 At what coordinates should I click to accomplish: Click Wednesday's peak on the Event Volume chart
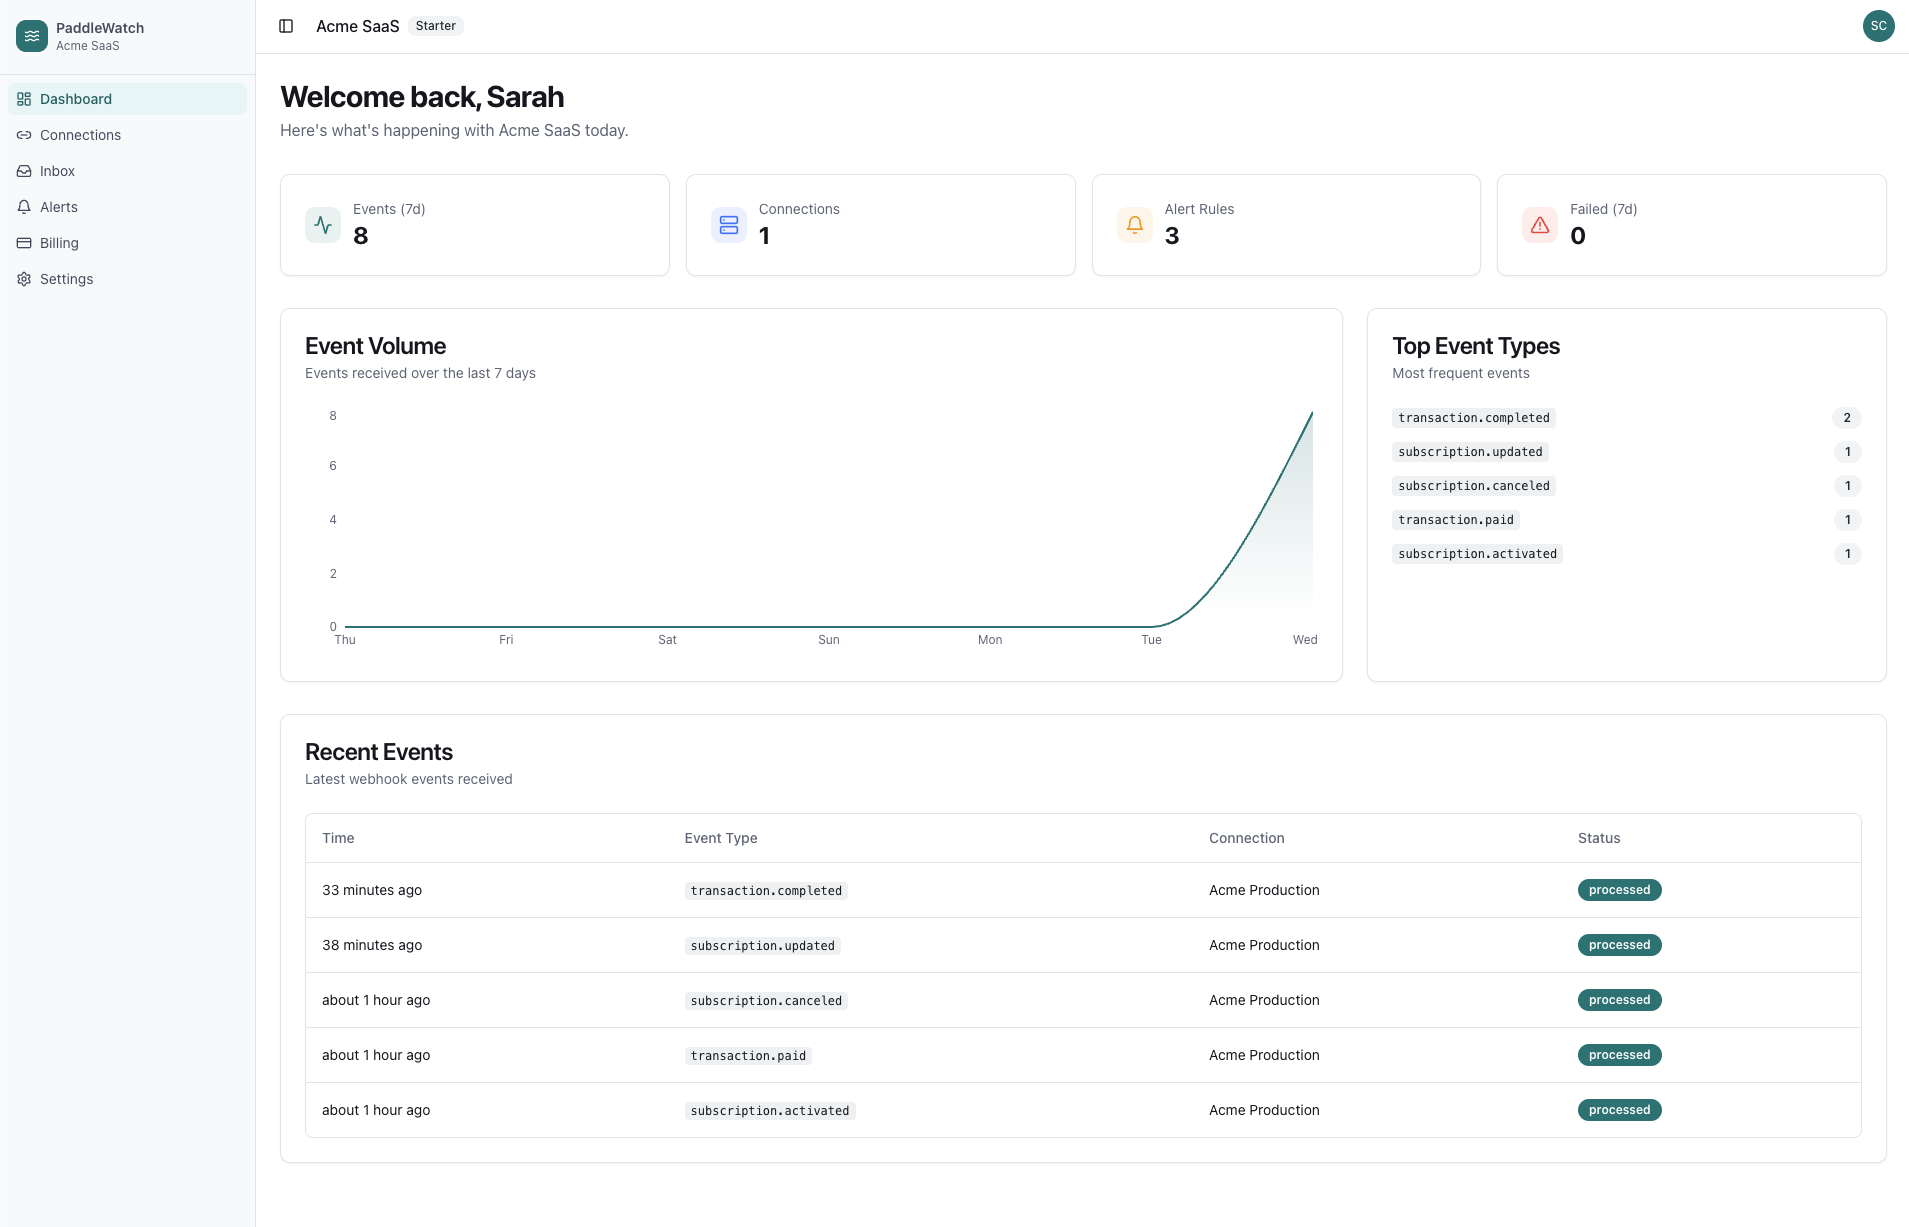click(x=1311, y=415)
